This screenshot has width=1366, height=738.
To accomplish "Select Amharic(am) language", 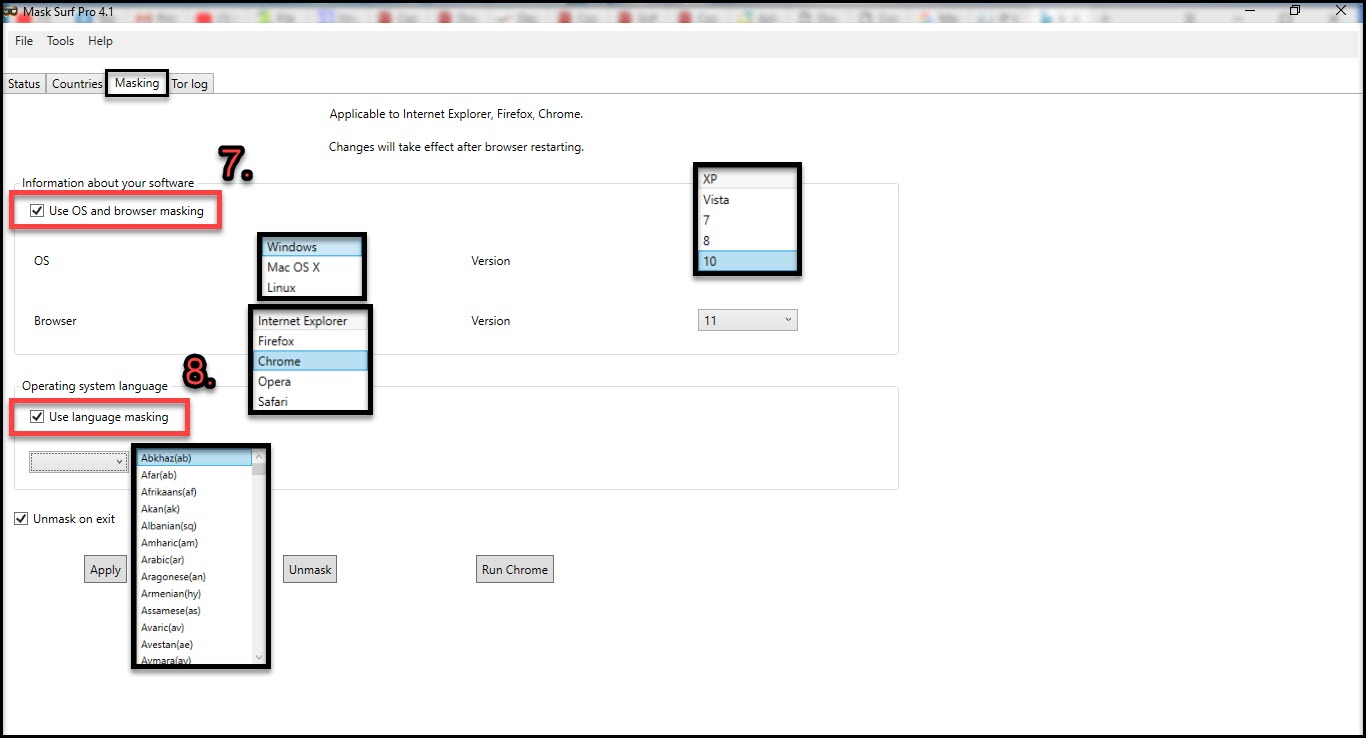I will (194, 543).
